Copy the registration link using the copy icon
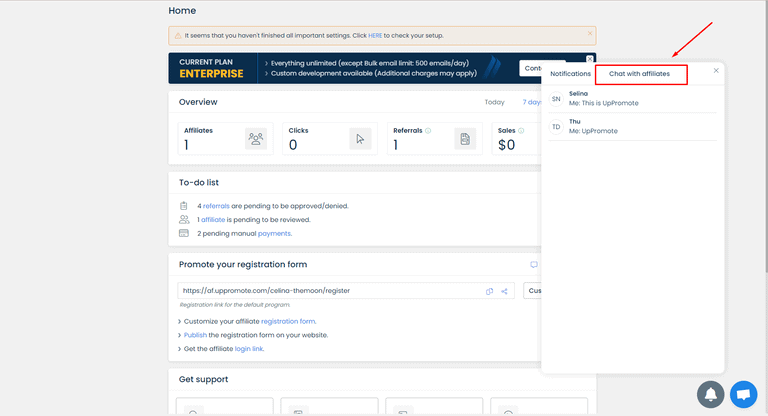 coord(490,291)
